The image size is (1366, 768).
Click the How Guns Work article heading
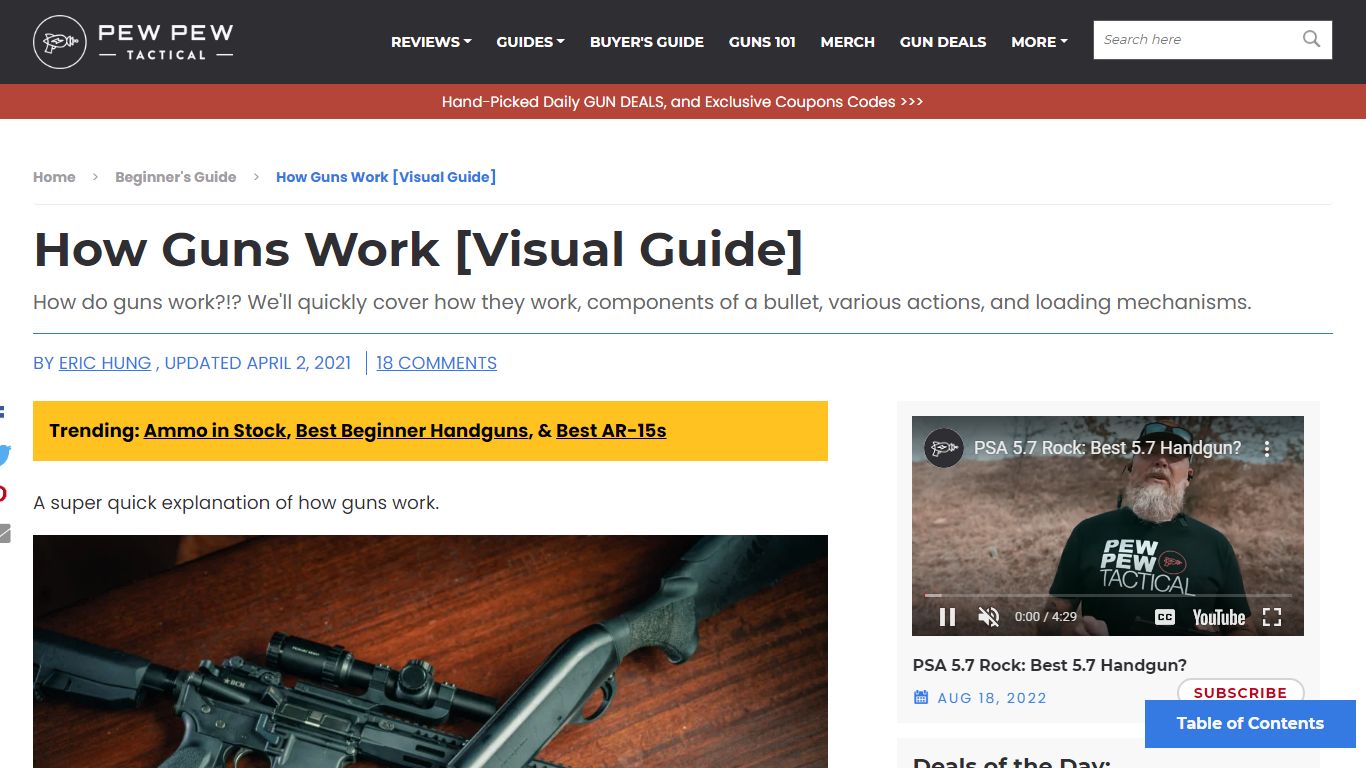click(x=418, y=249)
